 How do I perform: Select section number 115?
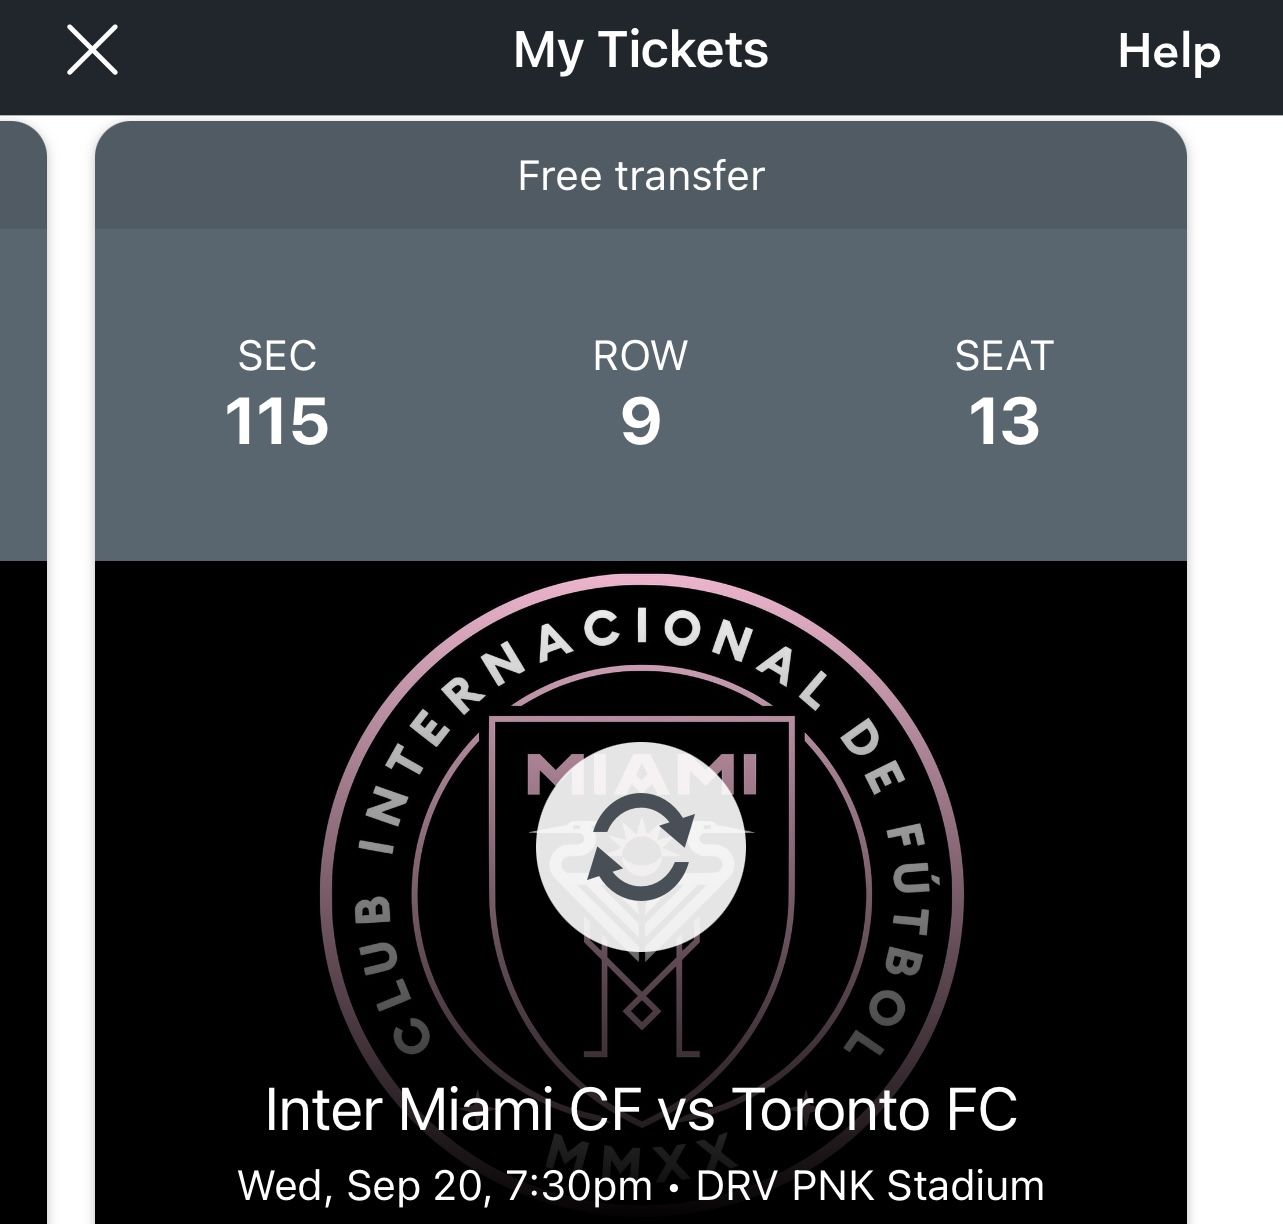(277, 421)
